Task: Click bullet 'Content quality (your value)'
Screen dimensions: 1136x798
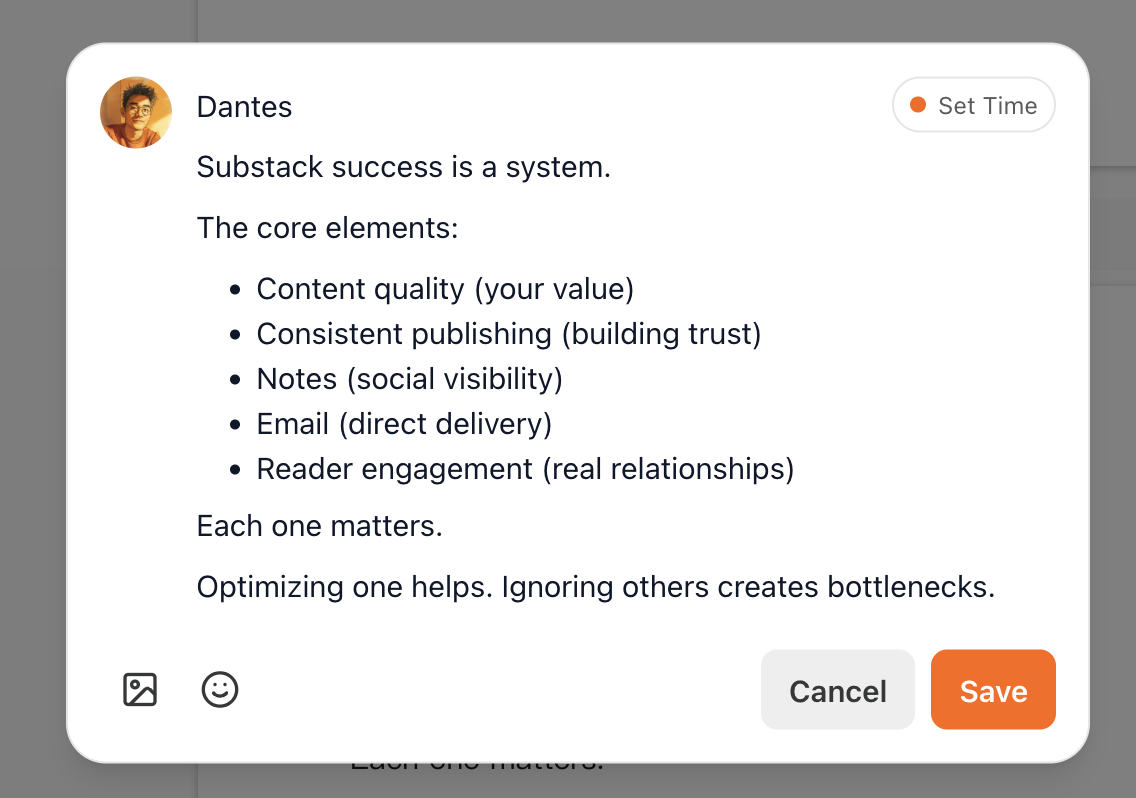Action: pyautogui.click(x=446, y=289)
